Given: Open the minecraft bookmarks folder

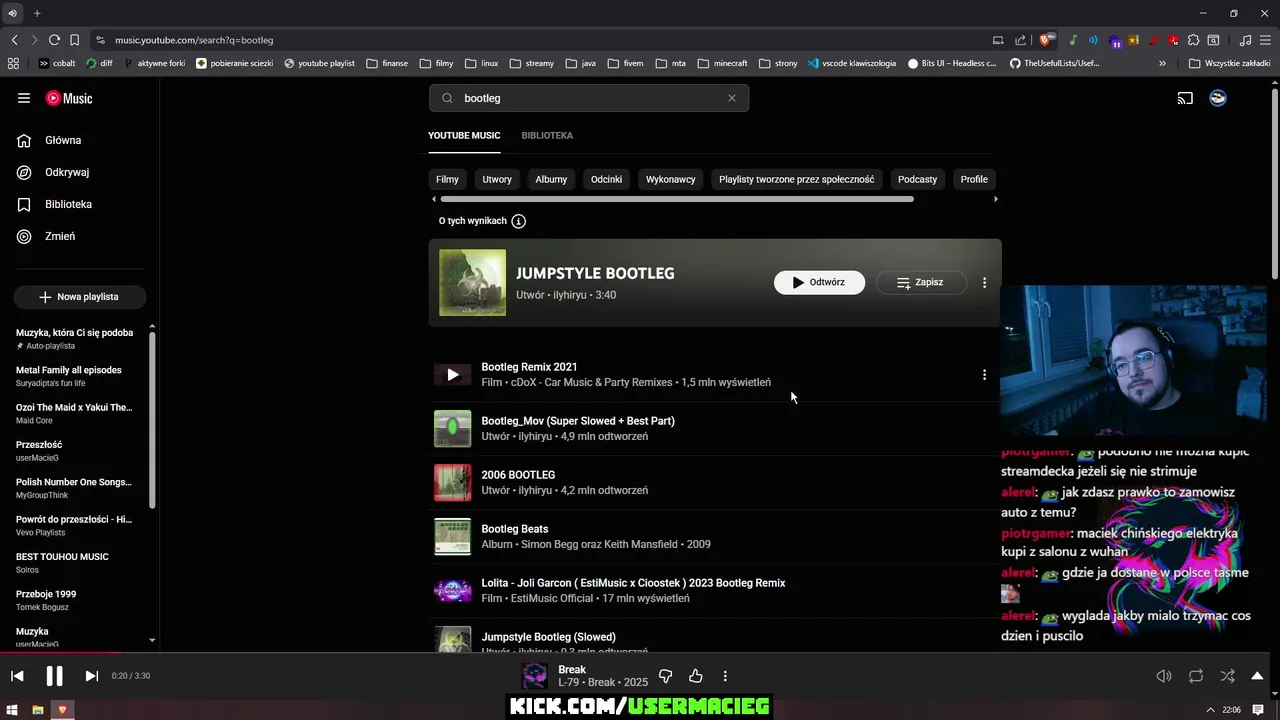Looking at the screenshot, I should pos(721,63).
